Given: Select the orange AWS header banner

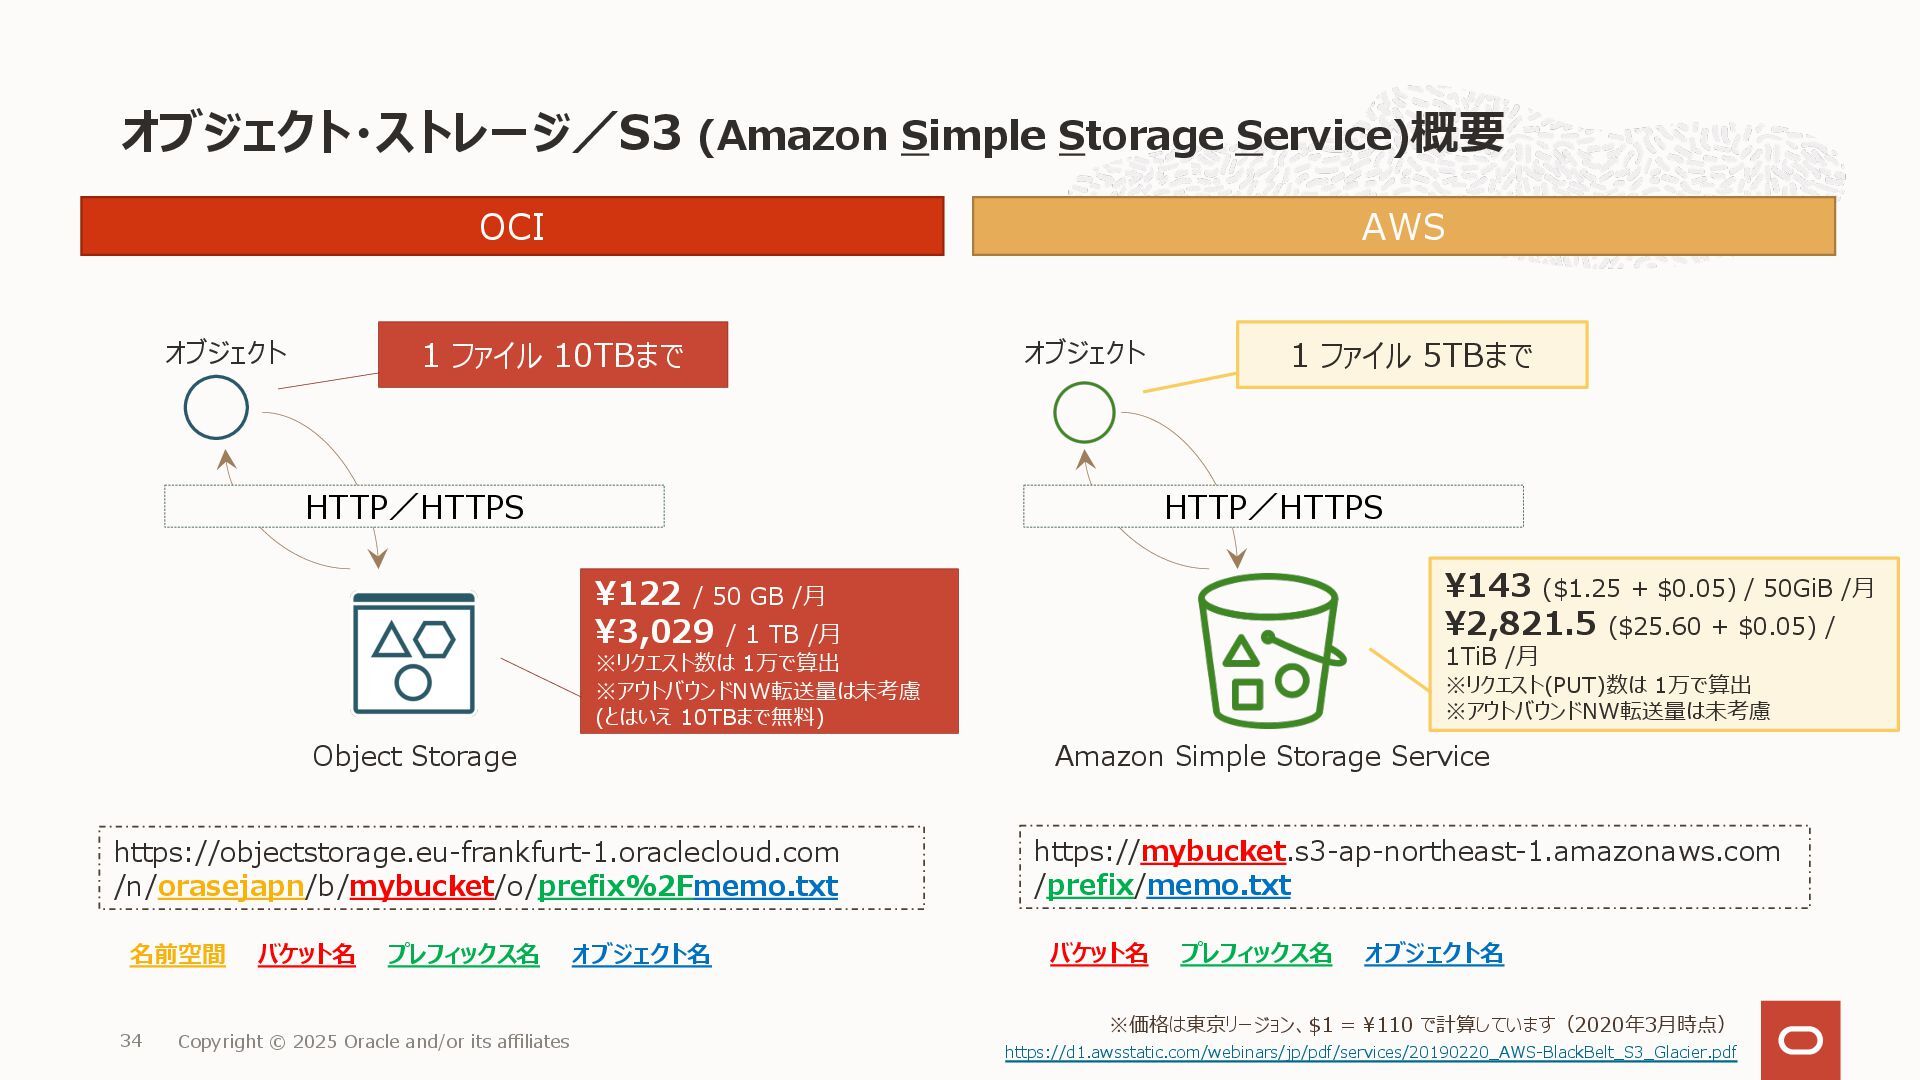Looking at the screenshot, I should click(1403, 226).
